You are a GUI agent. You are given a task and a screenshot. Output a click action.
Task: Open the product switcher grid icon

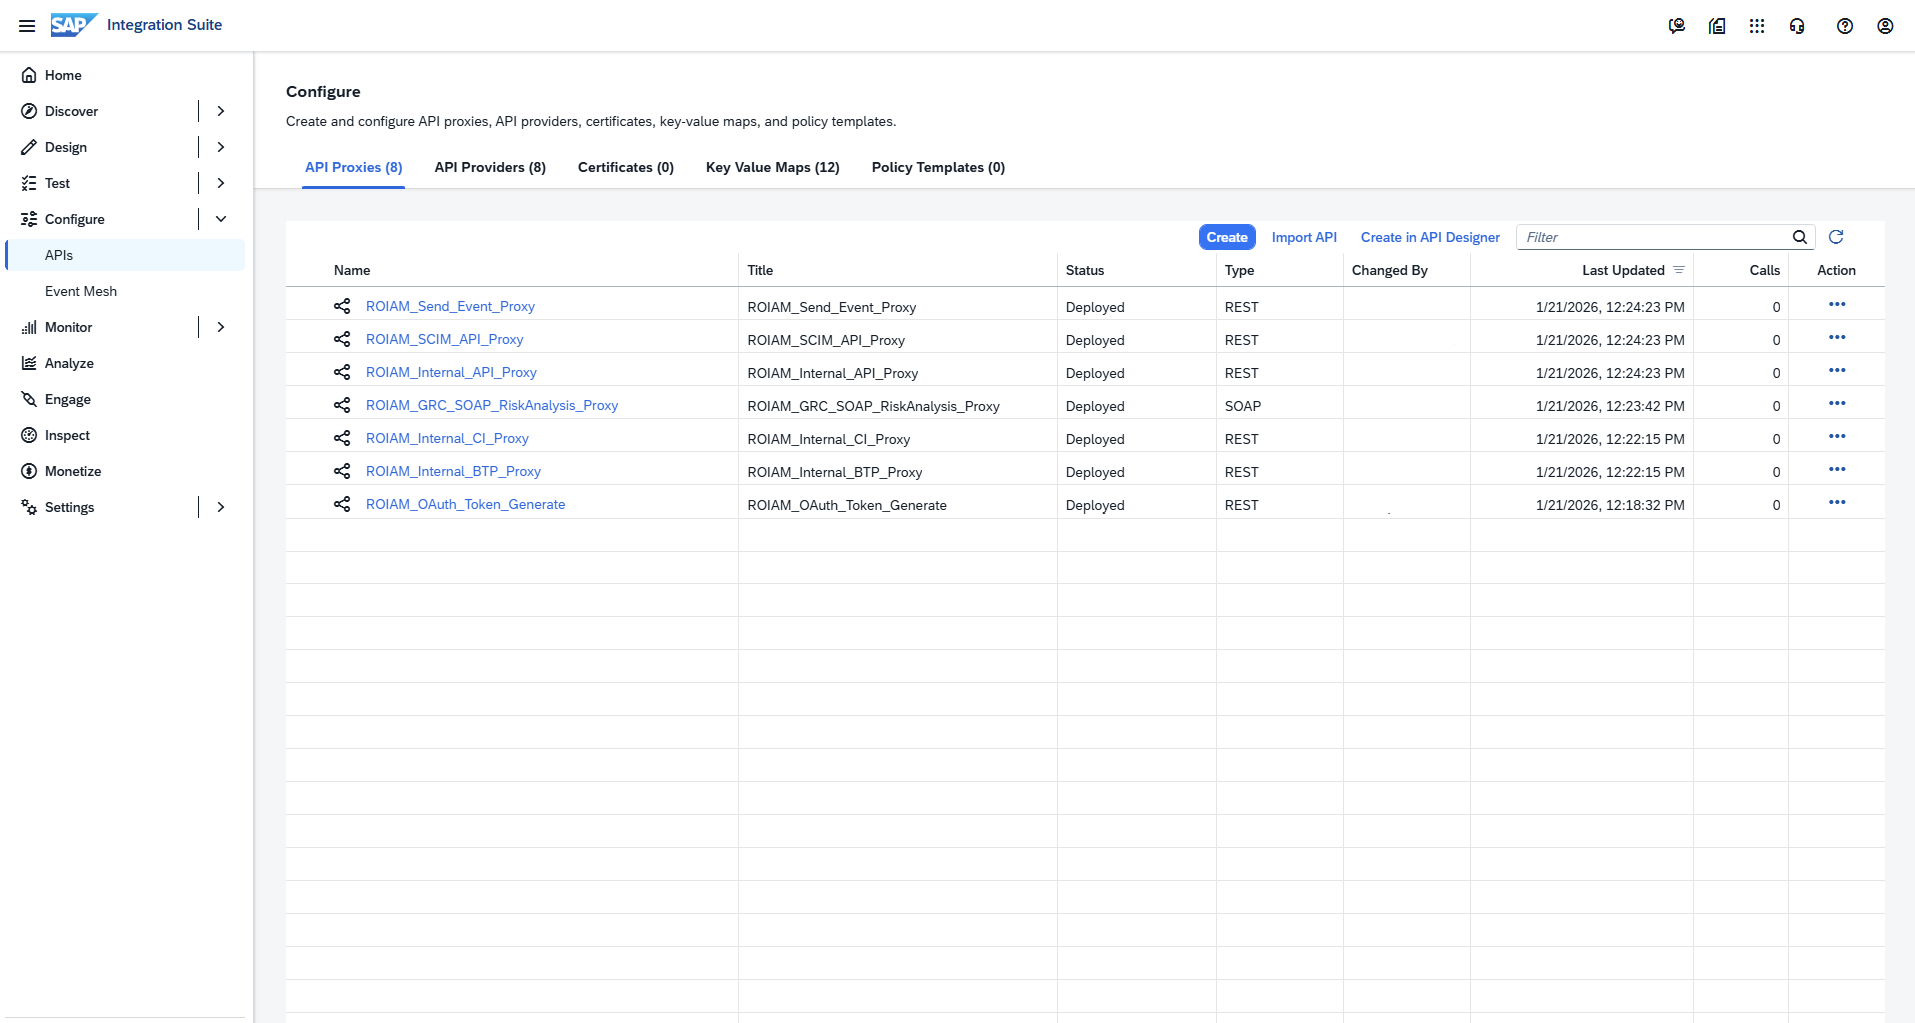[x=1756, y=26]
